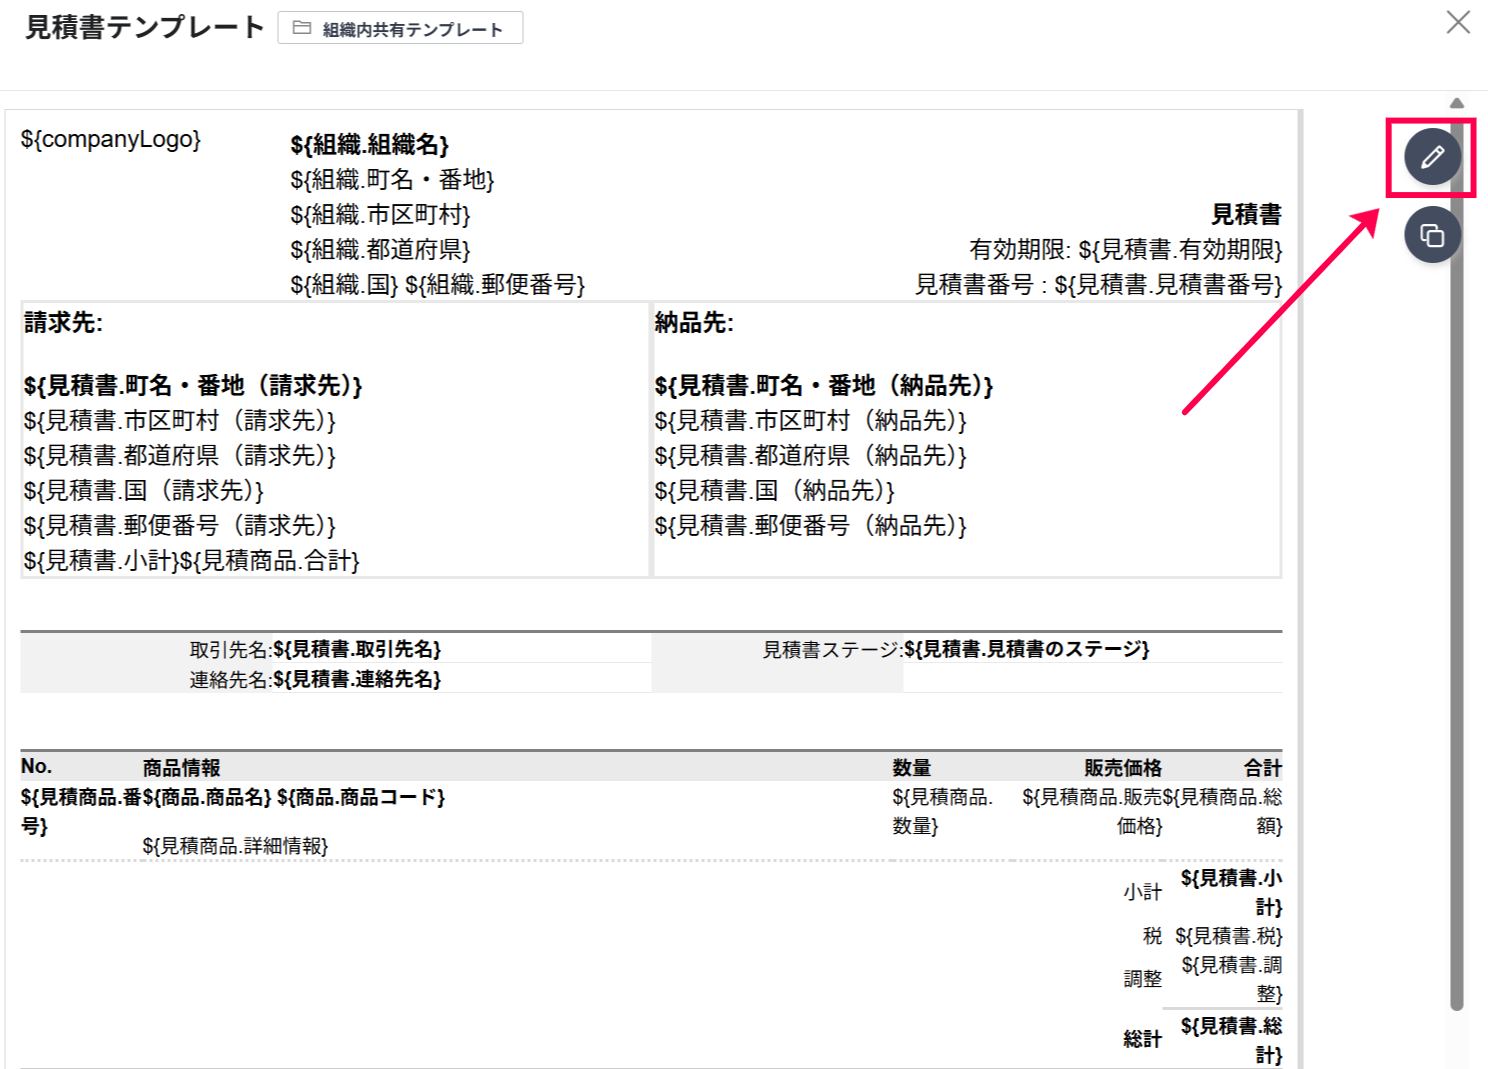Close the 見積書テンプレート preview dialog

click(1458, 23)
